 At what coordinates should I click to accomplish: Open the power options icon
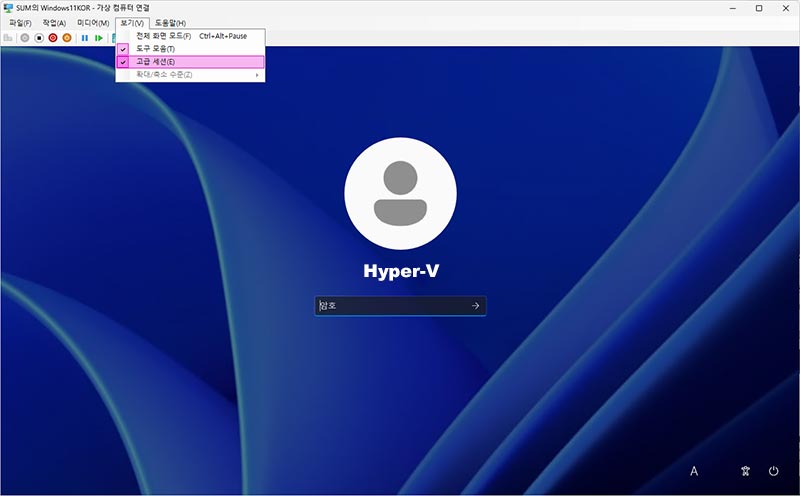[773, 471]
